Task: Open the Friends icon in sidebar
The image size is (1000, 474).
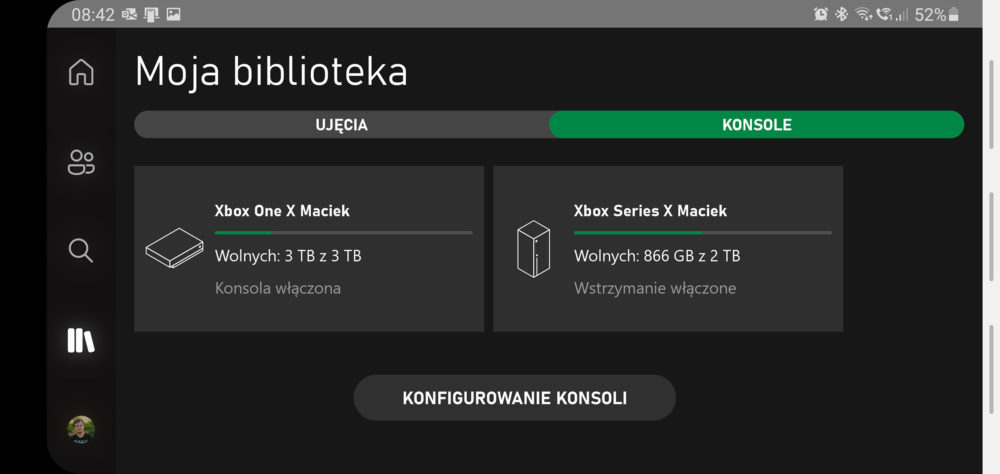Action: point(81,162)
